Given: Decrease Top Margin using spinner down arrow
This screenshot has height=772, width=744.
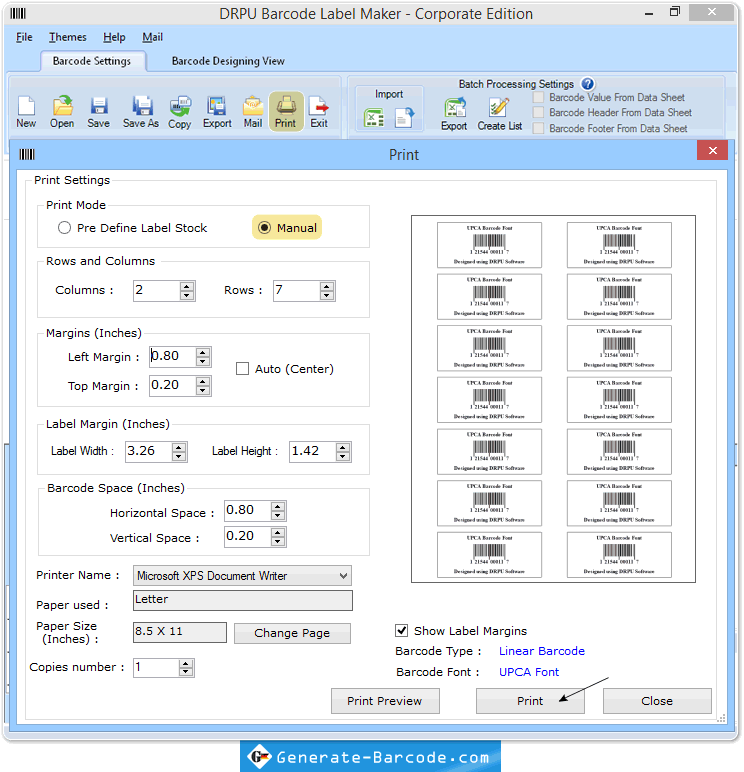Looking at the screenshot, I should [x=203, y=390].
